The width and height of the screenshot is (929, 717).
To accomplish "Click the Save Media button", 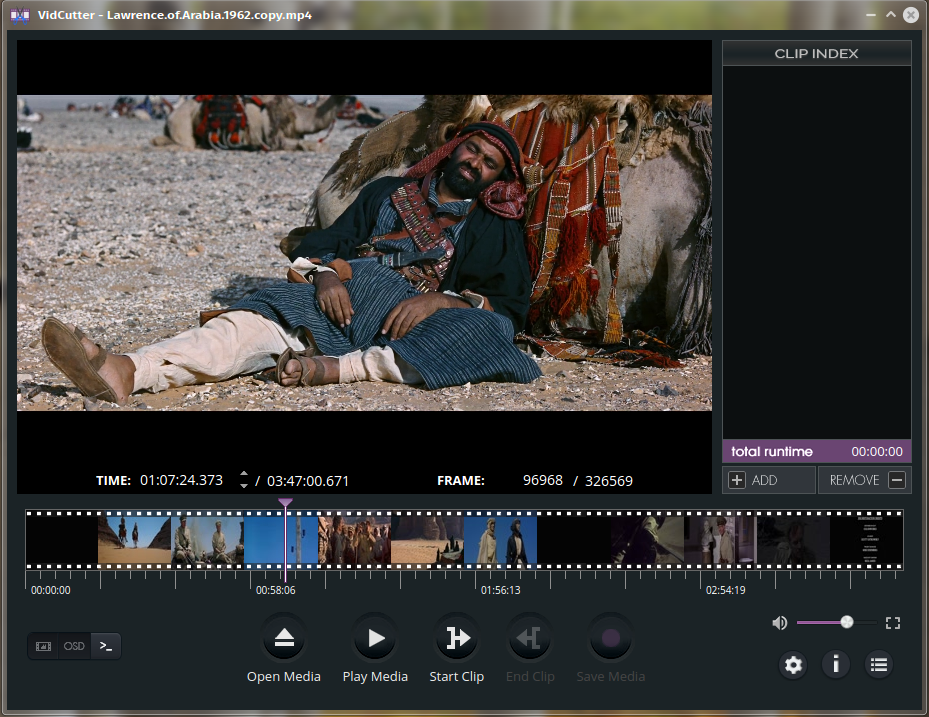I will tap(610, 638).
